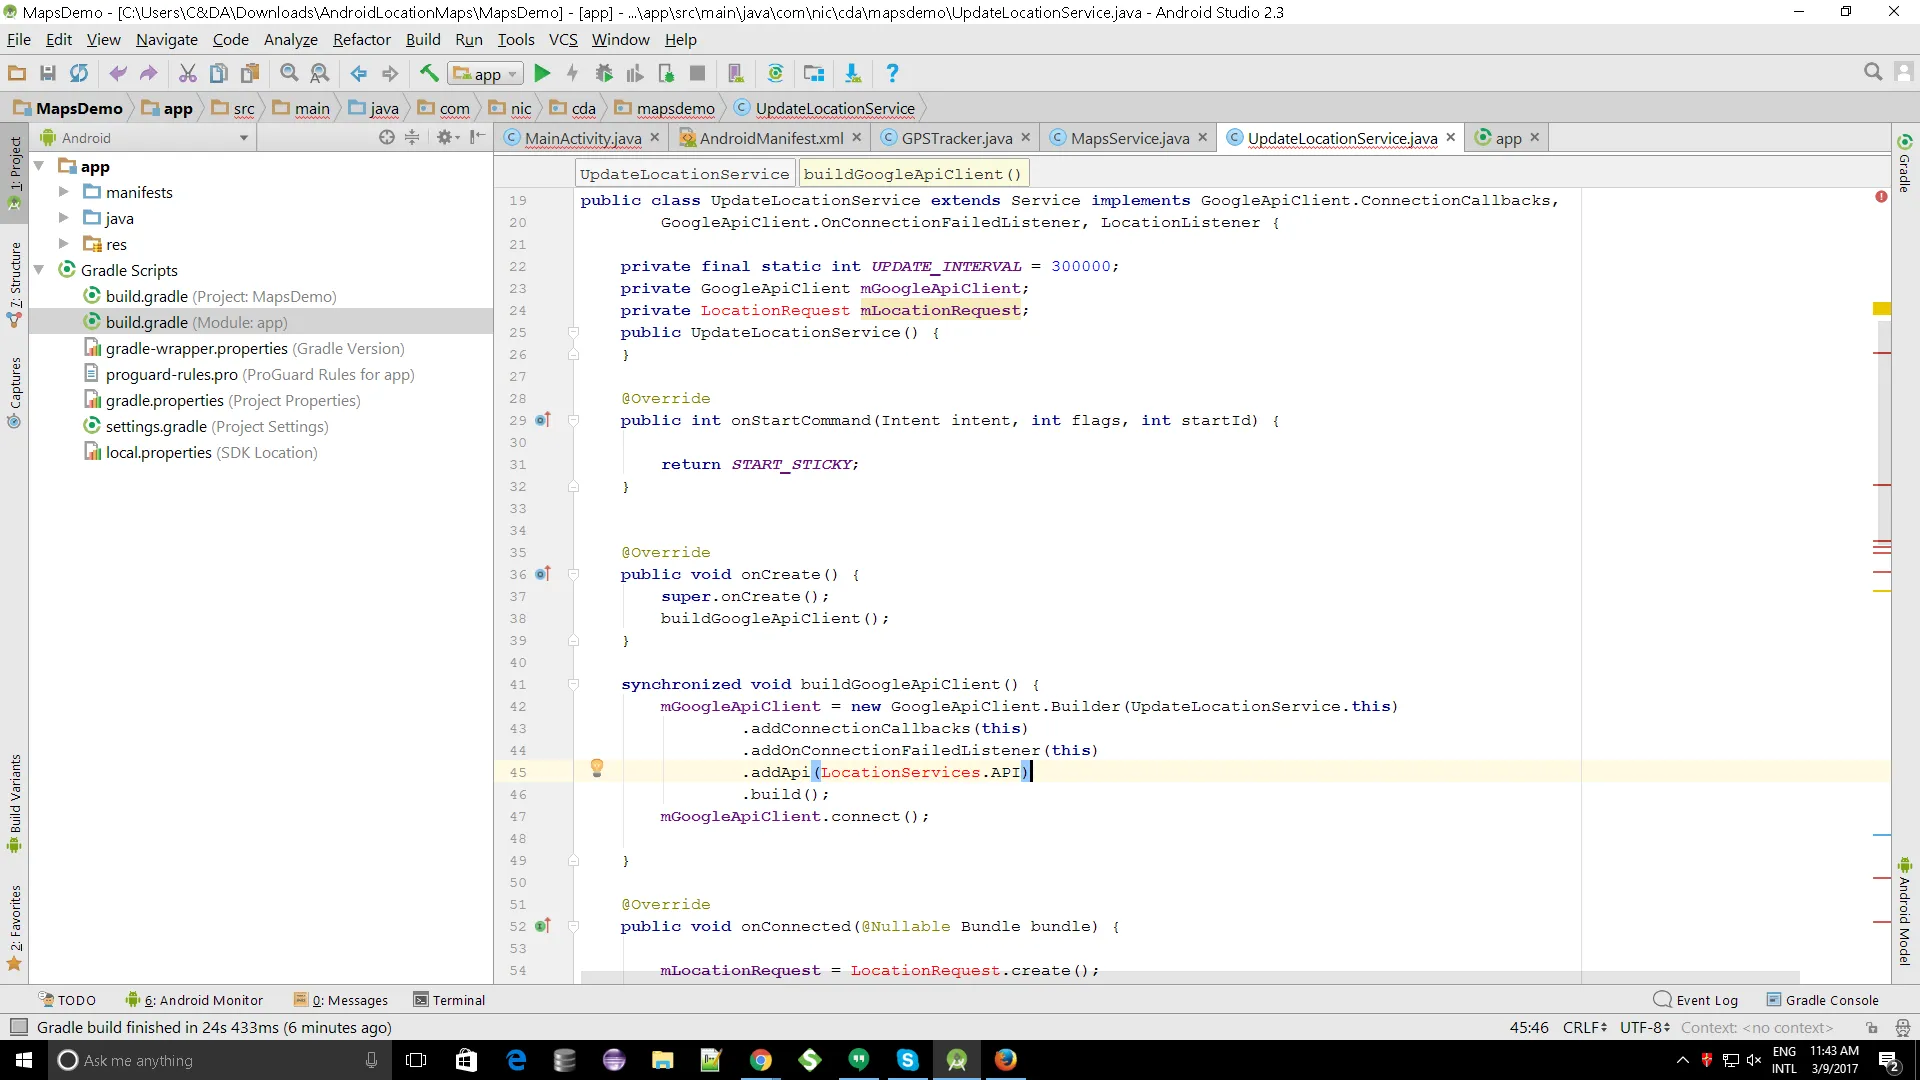Screen dimensions: 1920x1080
Task: Switch to the GPSTracker.java tab
Action: 956,138
